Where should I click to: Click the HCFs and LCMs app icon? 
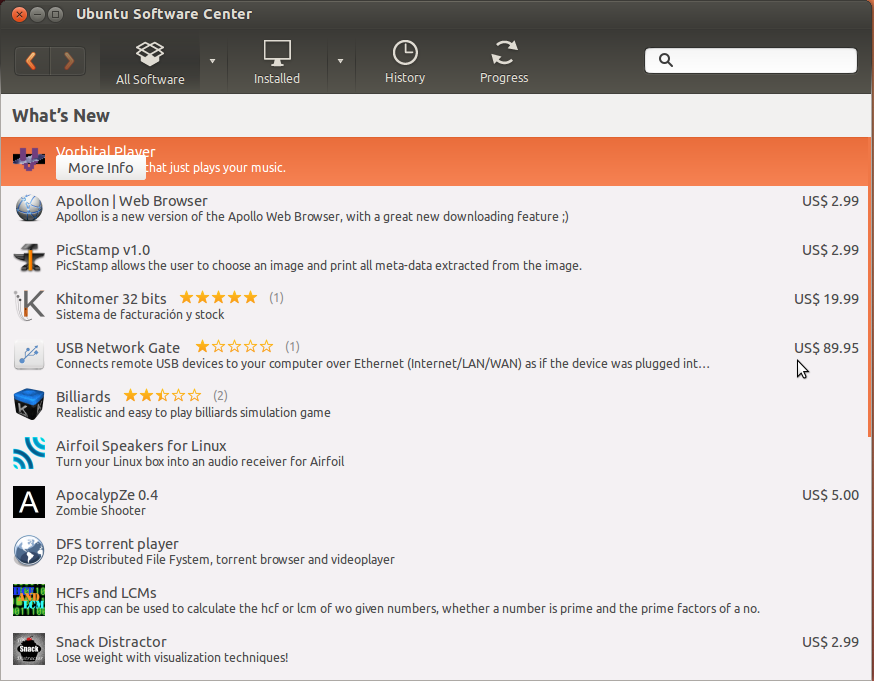29,600
